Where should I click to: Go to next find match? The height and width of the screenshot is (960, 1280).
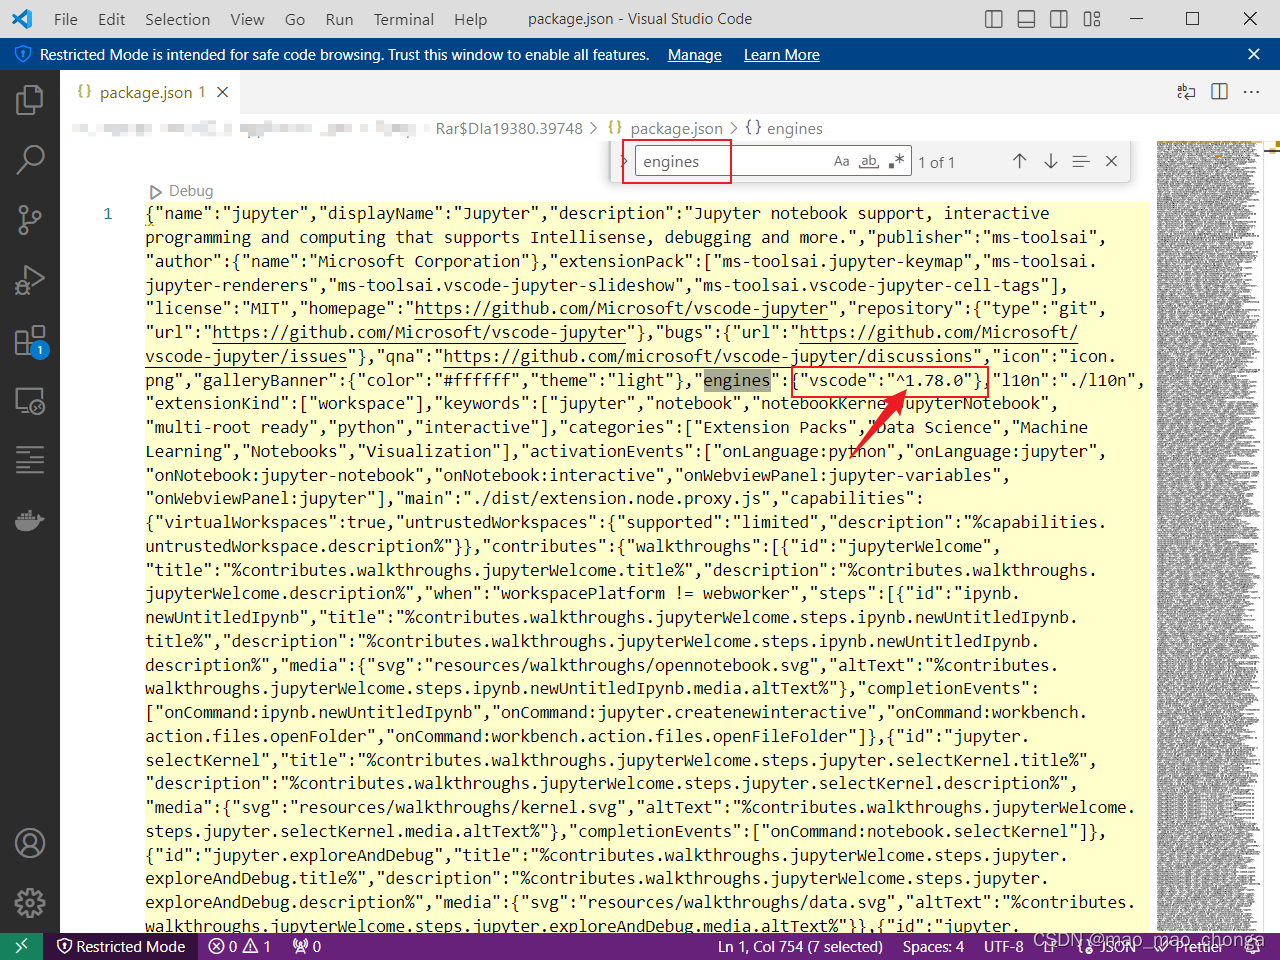(1050, 161)
